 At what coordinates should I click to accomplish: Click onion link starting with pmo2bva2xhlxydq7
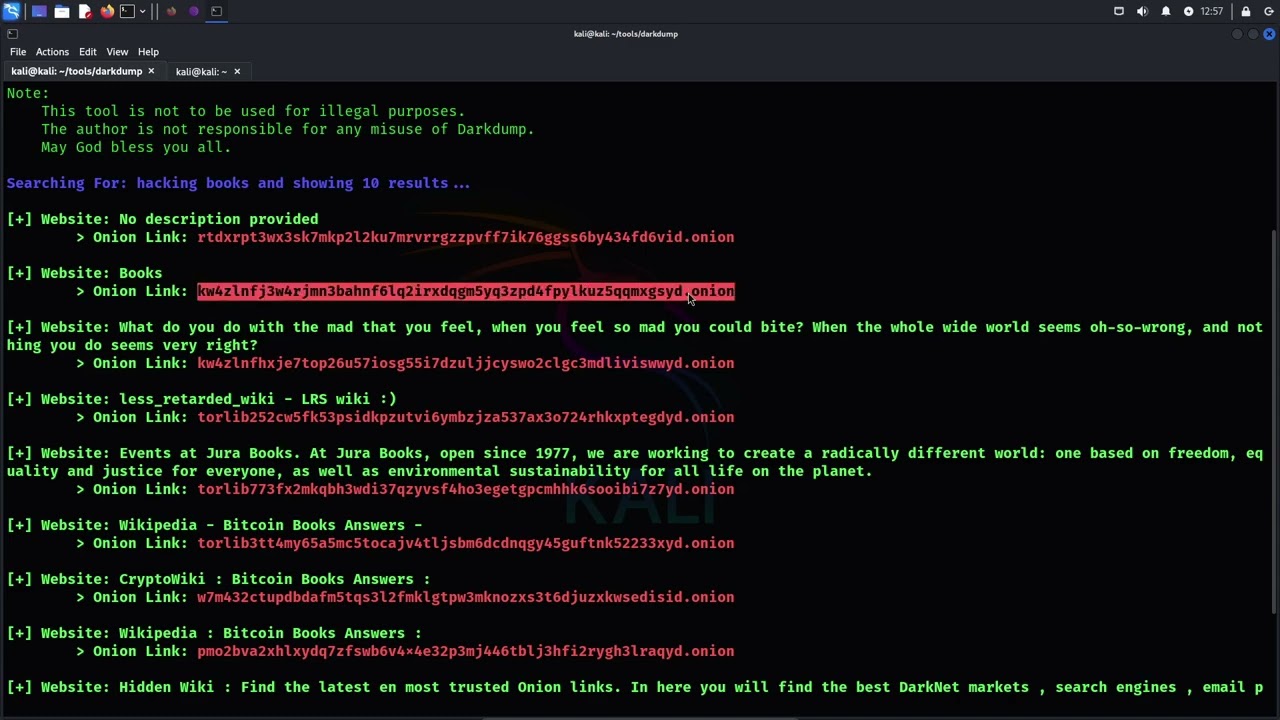(x=465, y=651)
